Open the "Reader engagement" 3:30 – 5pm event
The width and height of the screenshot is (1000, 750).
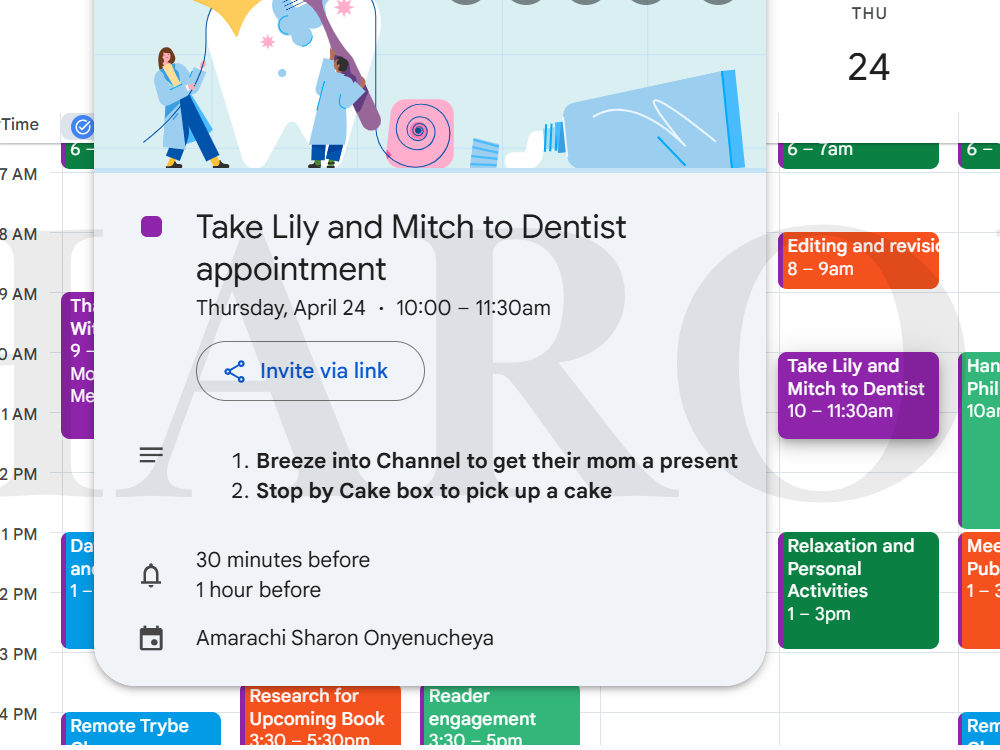click(501, 716)
